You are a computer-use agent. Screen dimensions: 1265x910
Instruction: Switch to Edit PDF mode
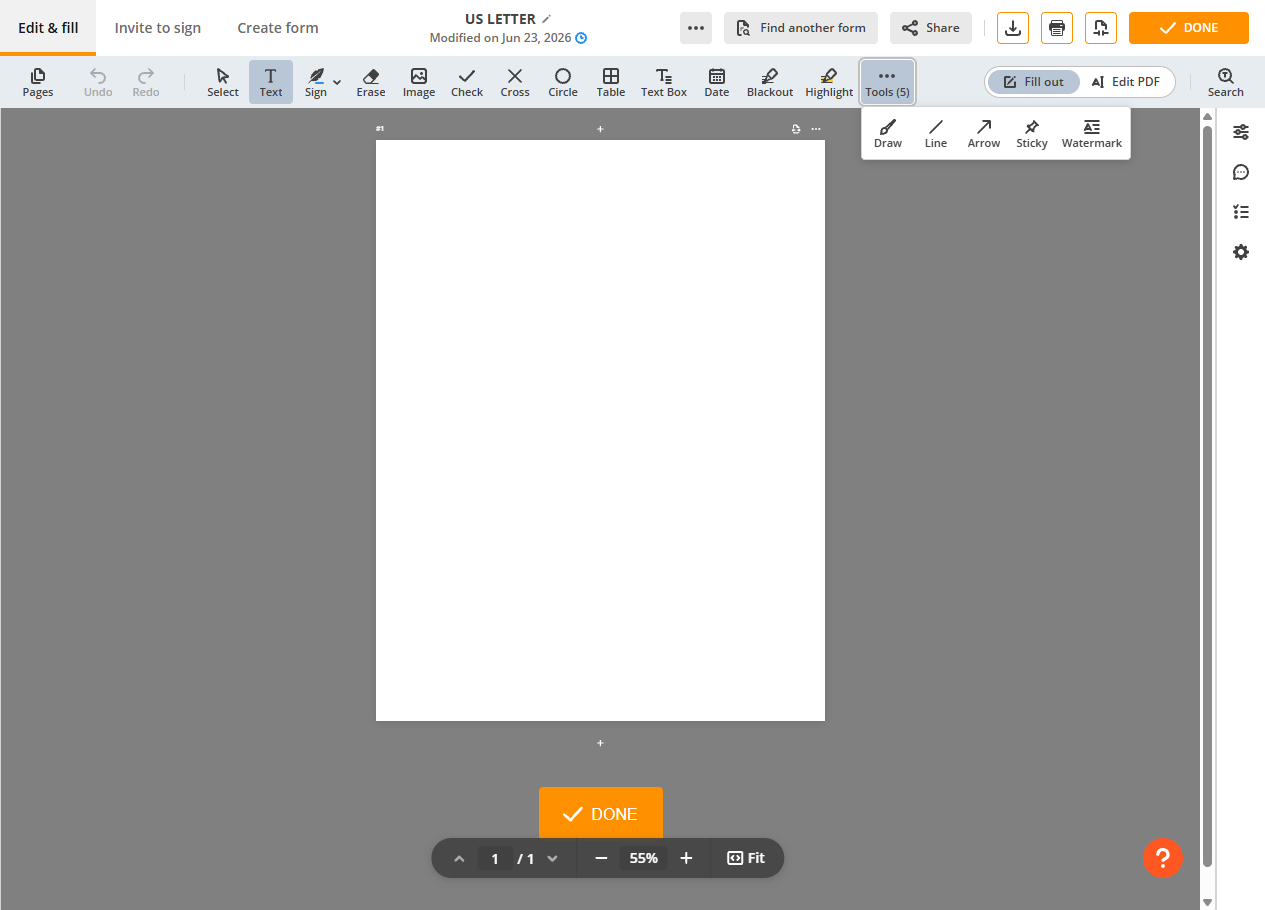[1126, 82]
